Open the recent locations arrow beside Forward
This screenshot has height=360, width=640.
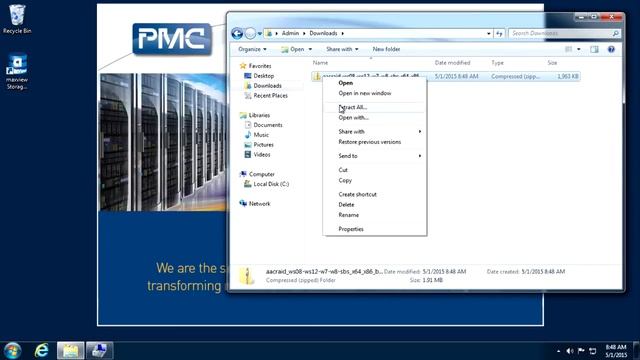(x=260, y=33)
